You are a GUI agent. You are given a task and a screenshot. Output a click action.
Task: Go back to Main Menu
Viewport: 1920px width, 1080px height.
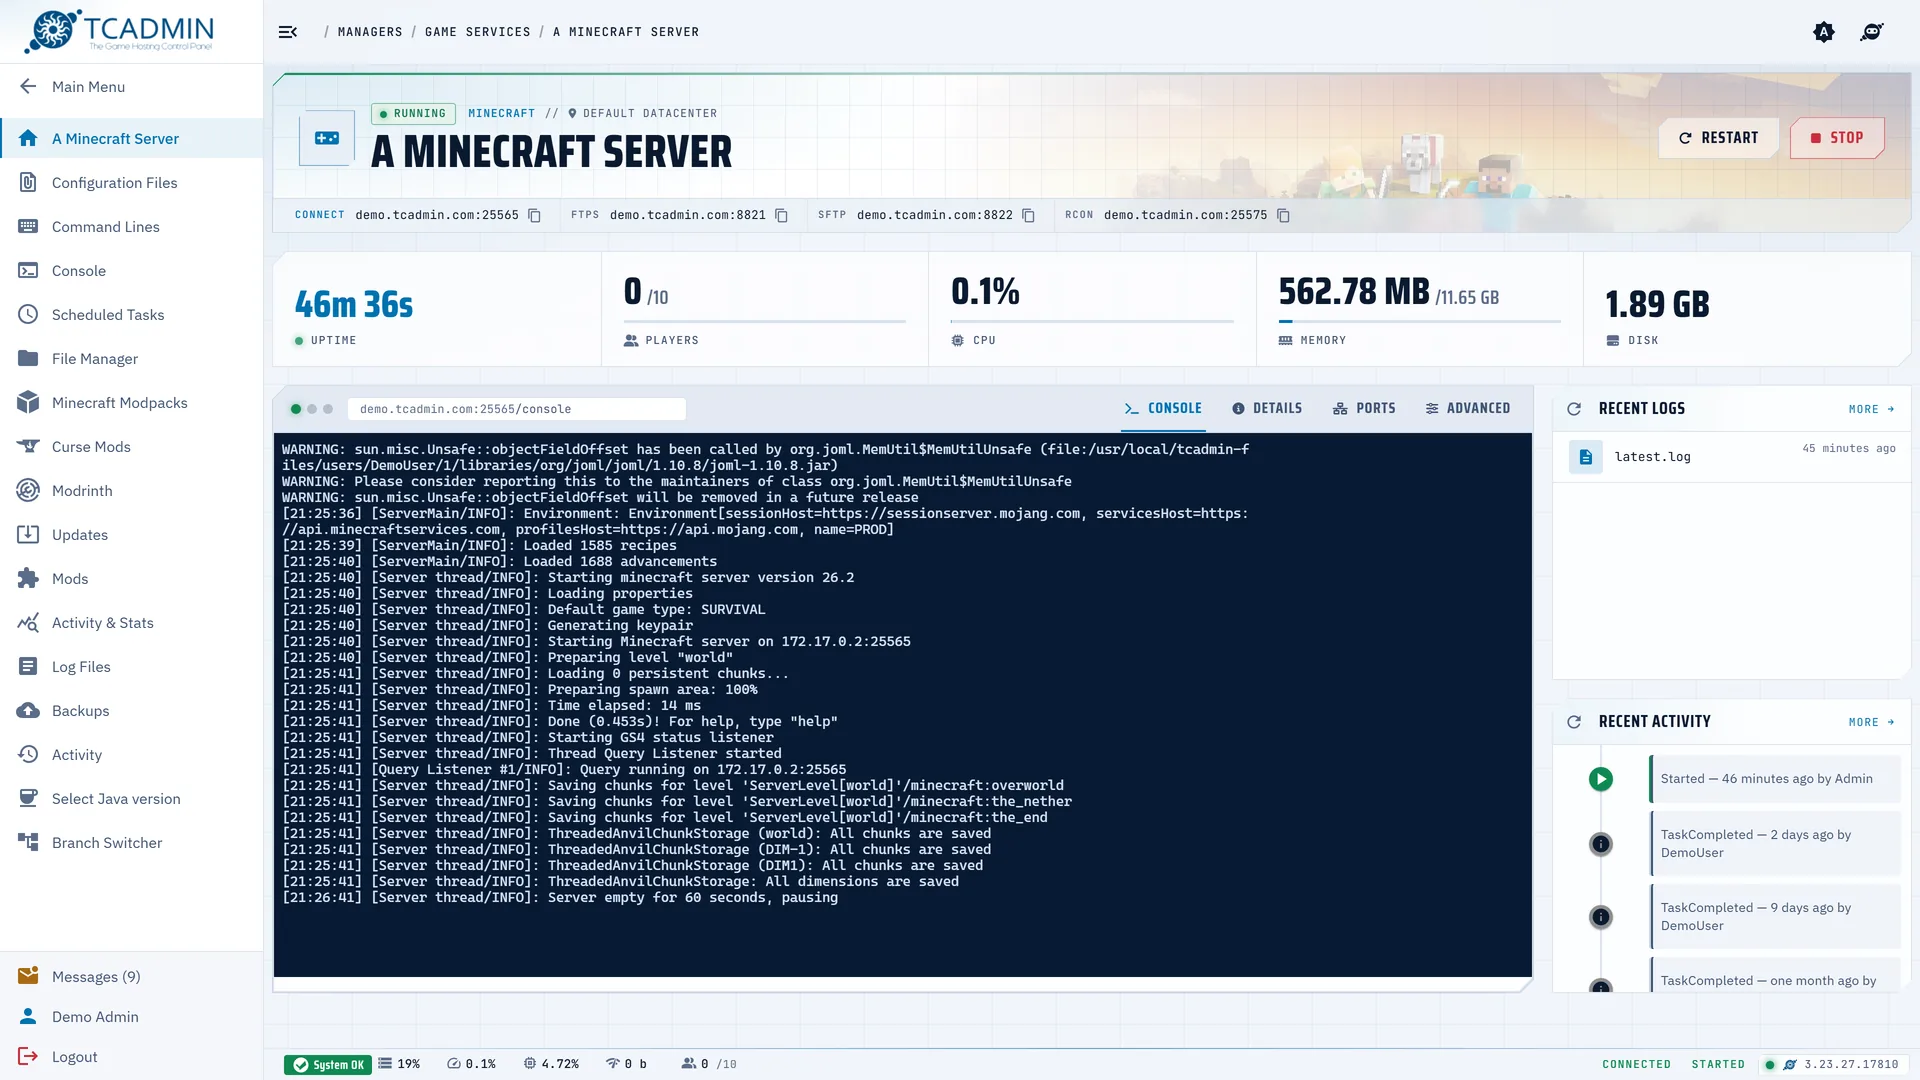pos(132,86)
